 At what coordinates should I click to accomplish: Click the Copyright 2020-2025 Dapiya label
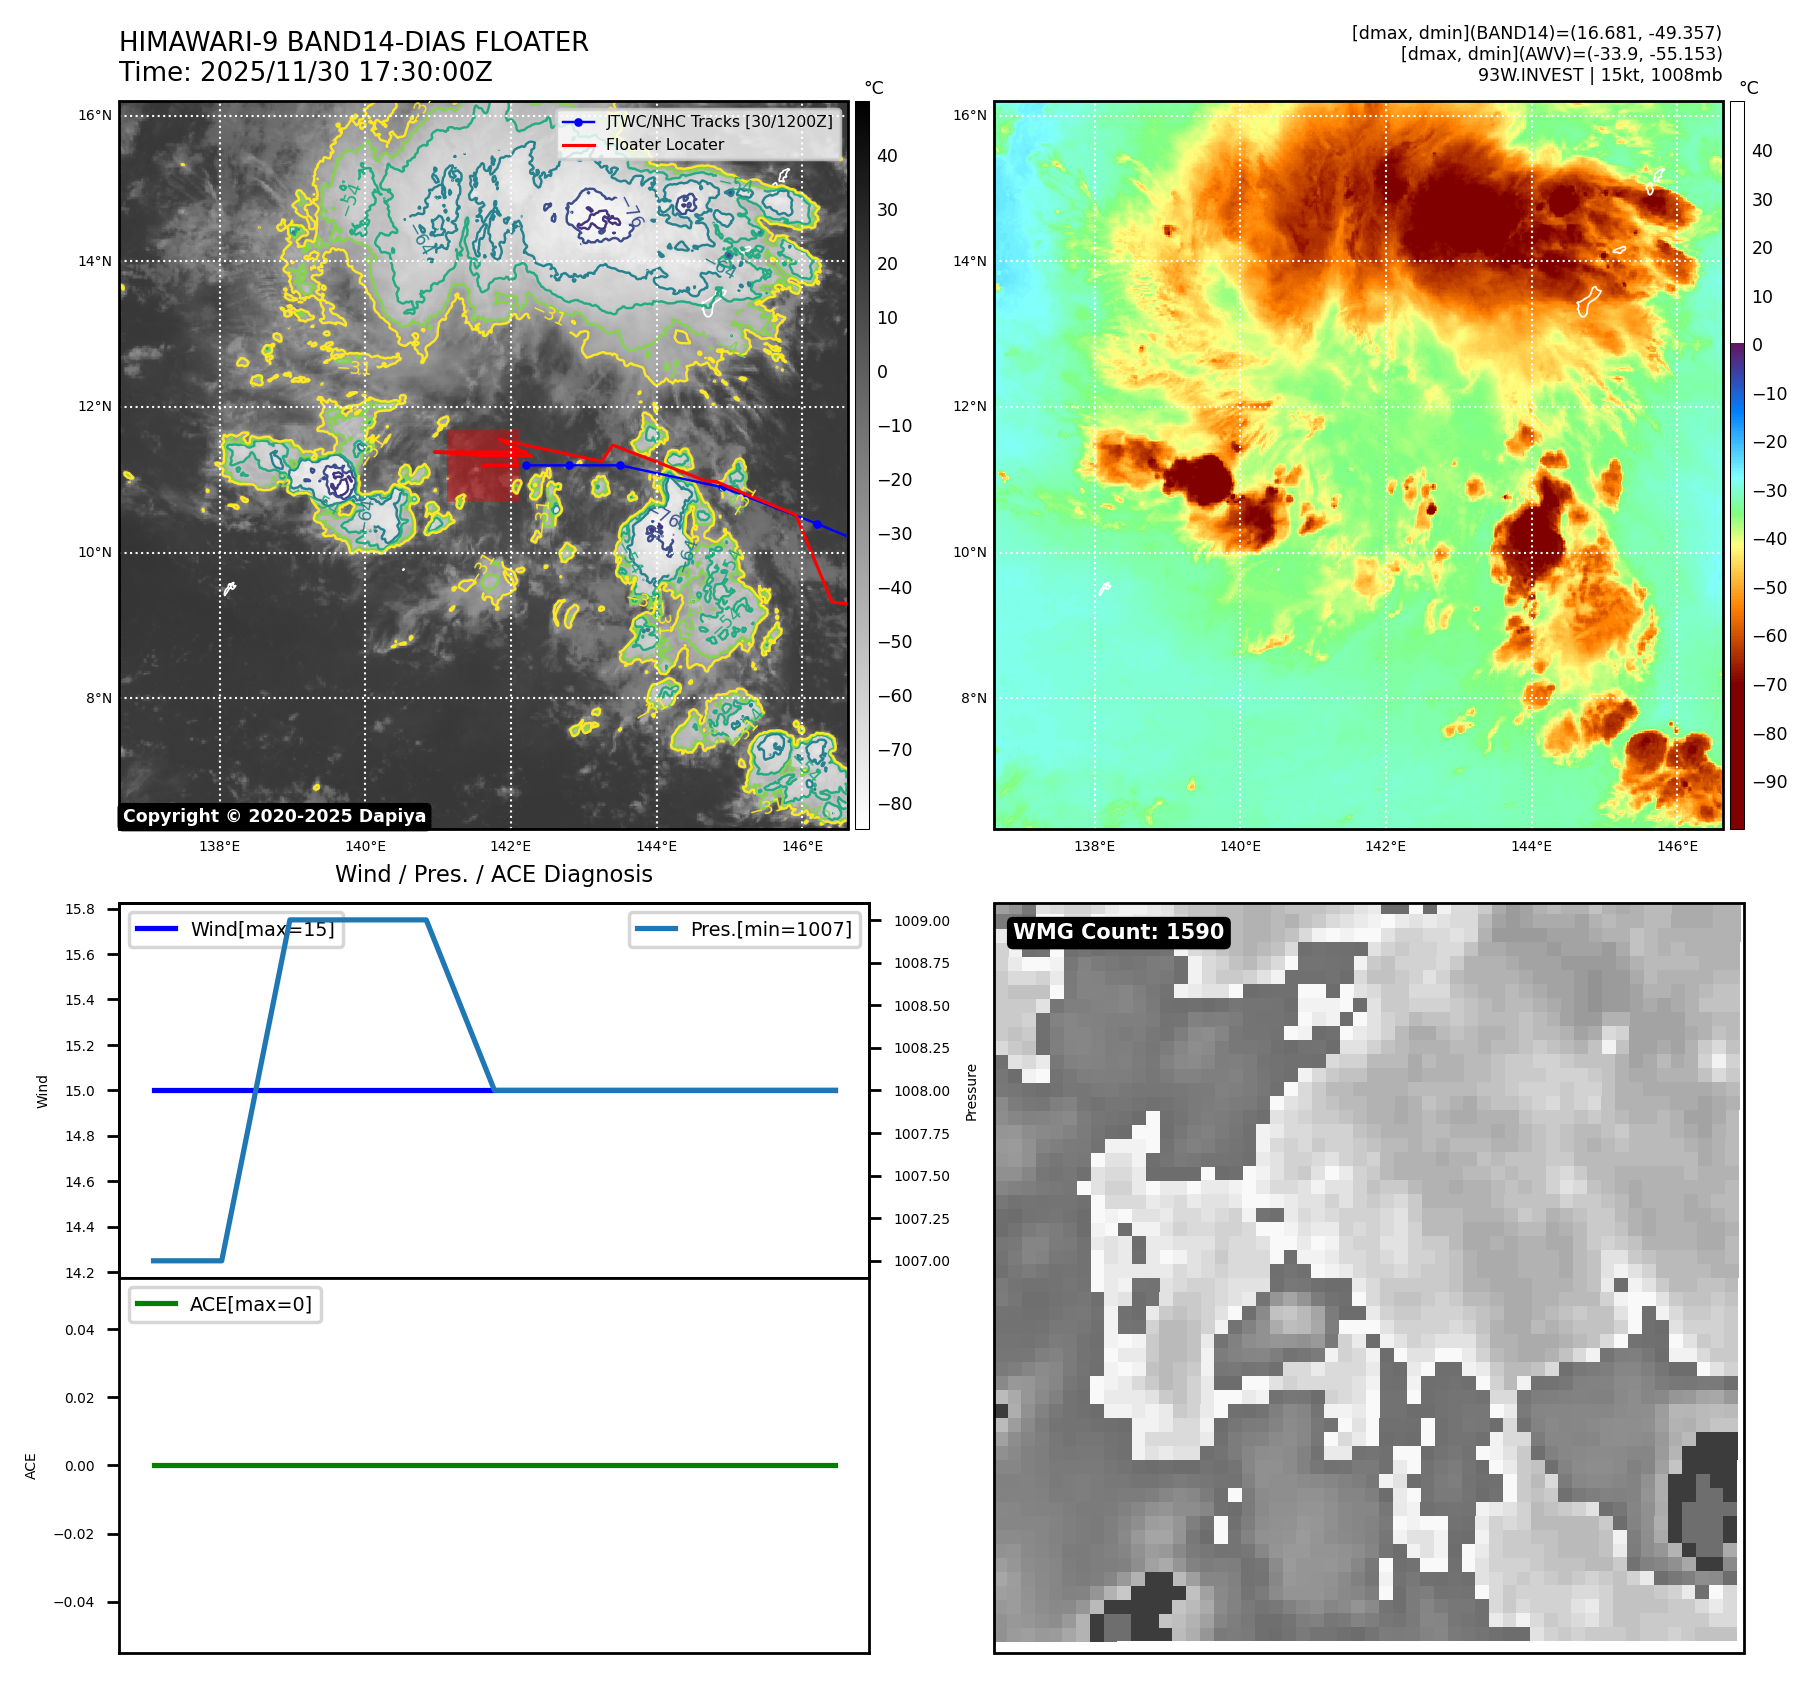[x=274, y=816]
